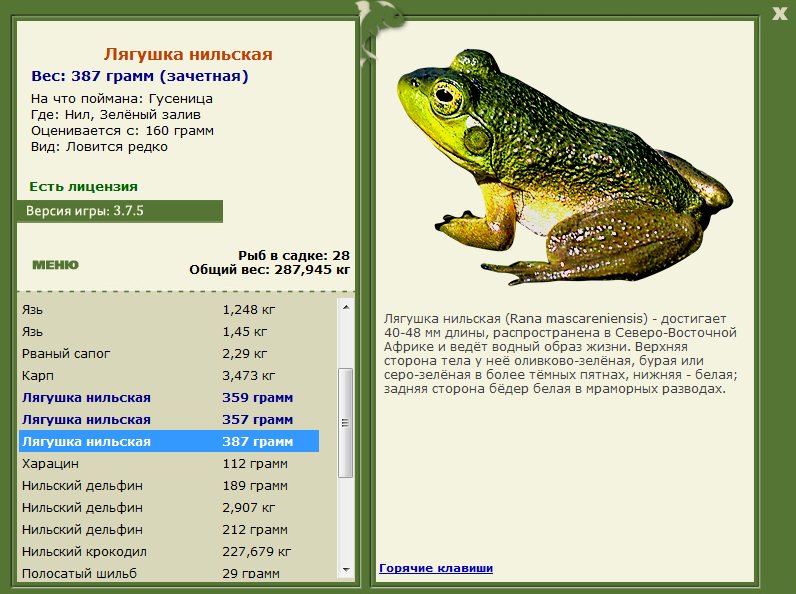The image size is (796, 594).
Task: Click the Версия игры 3.7.5 banner
Action: pyautogui.click(x=120, y=211)
